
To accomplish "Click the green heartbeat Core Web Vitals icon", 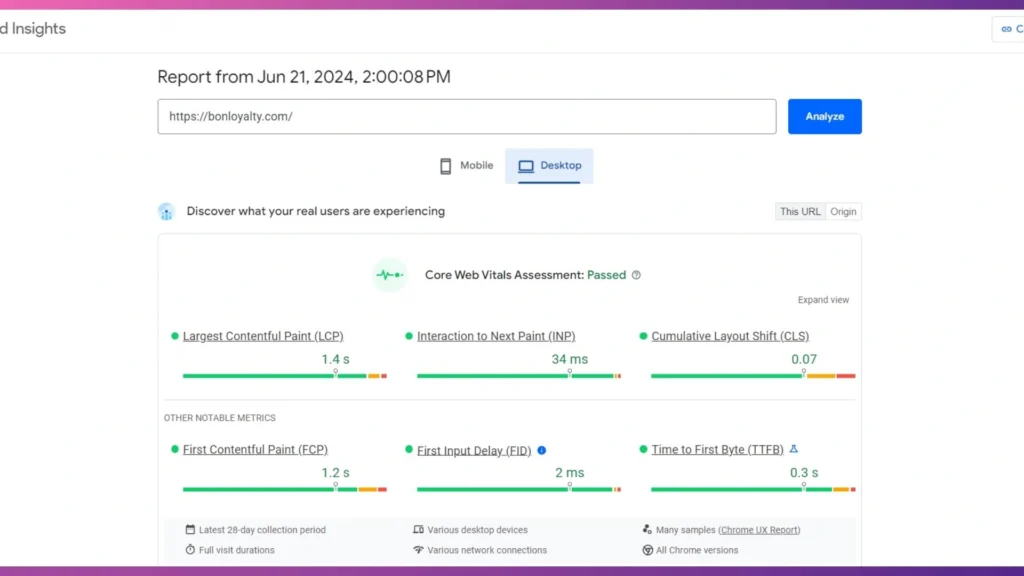I will tap(389, 274).
